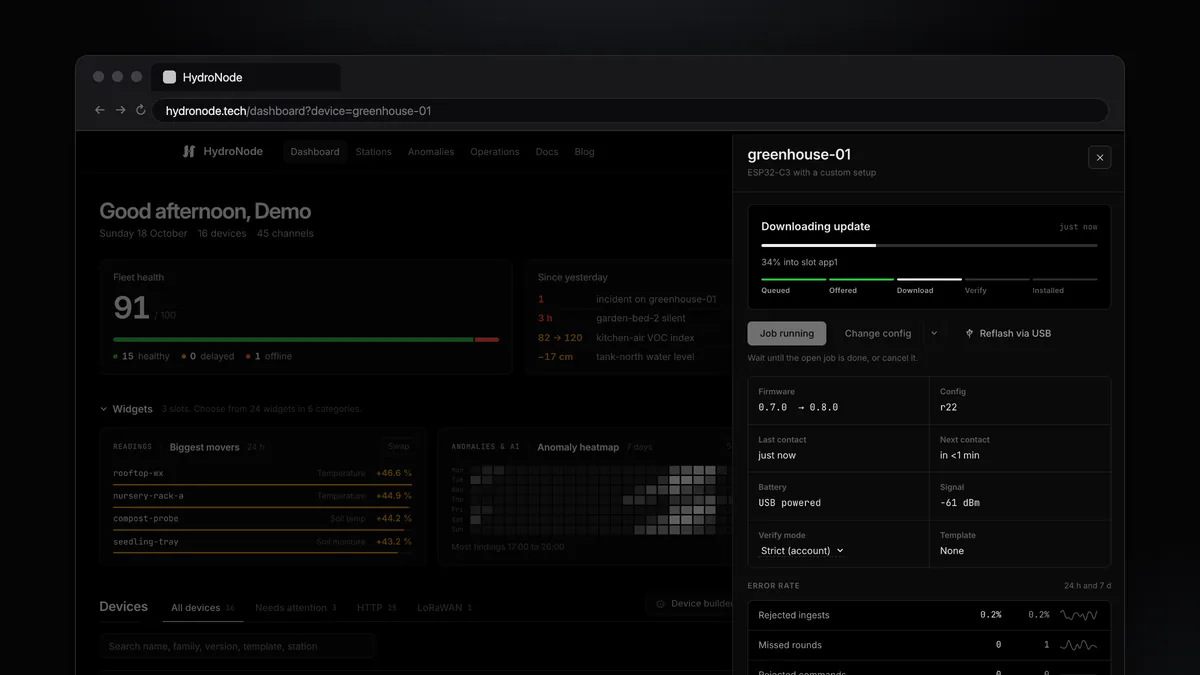The width and height of the screenshot is (1200, 675).
Task: Open the Stations nav item
Action: point(373,152)
